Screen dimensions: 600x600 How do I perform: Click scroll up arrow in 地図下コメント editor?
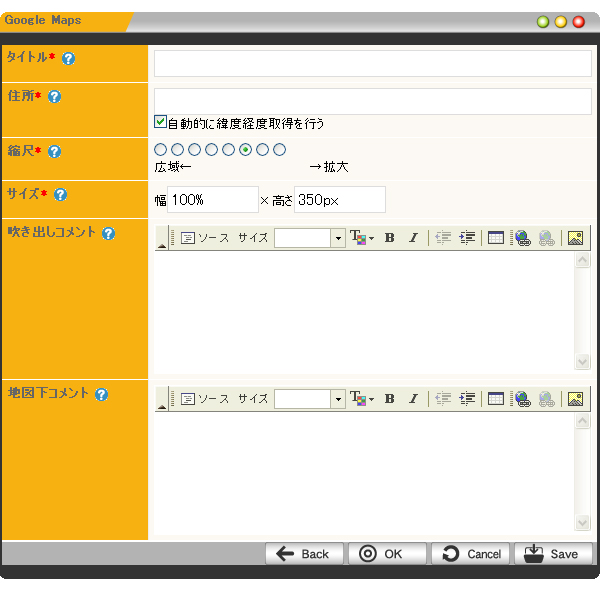pyautogui.click(x=582, y=421)
